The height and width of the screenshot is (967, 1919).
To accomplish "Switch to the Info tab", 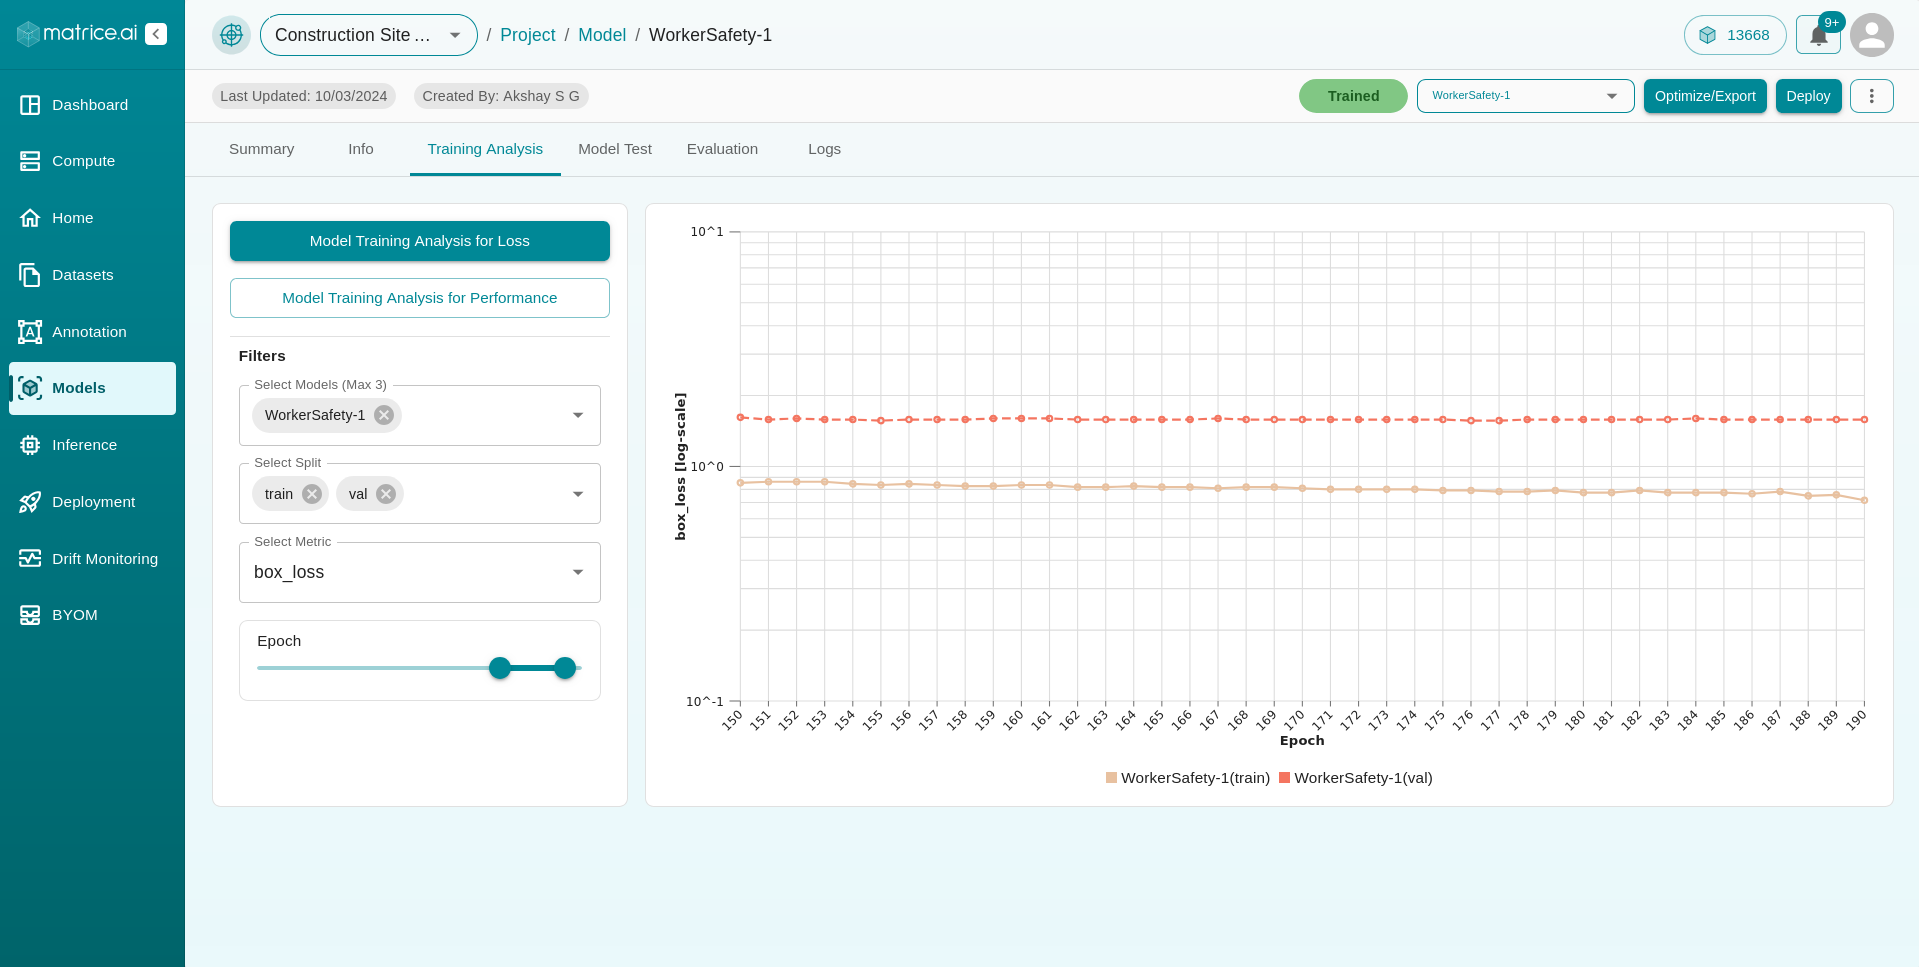I will click(361, 149).
